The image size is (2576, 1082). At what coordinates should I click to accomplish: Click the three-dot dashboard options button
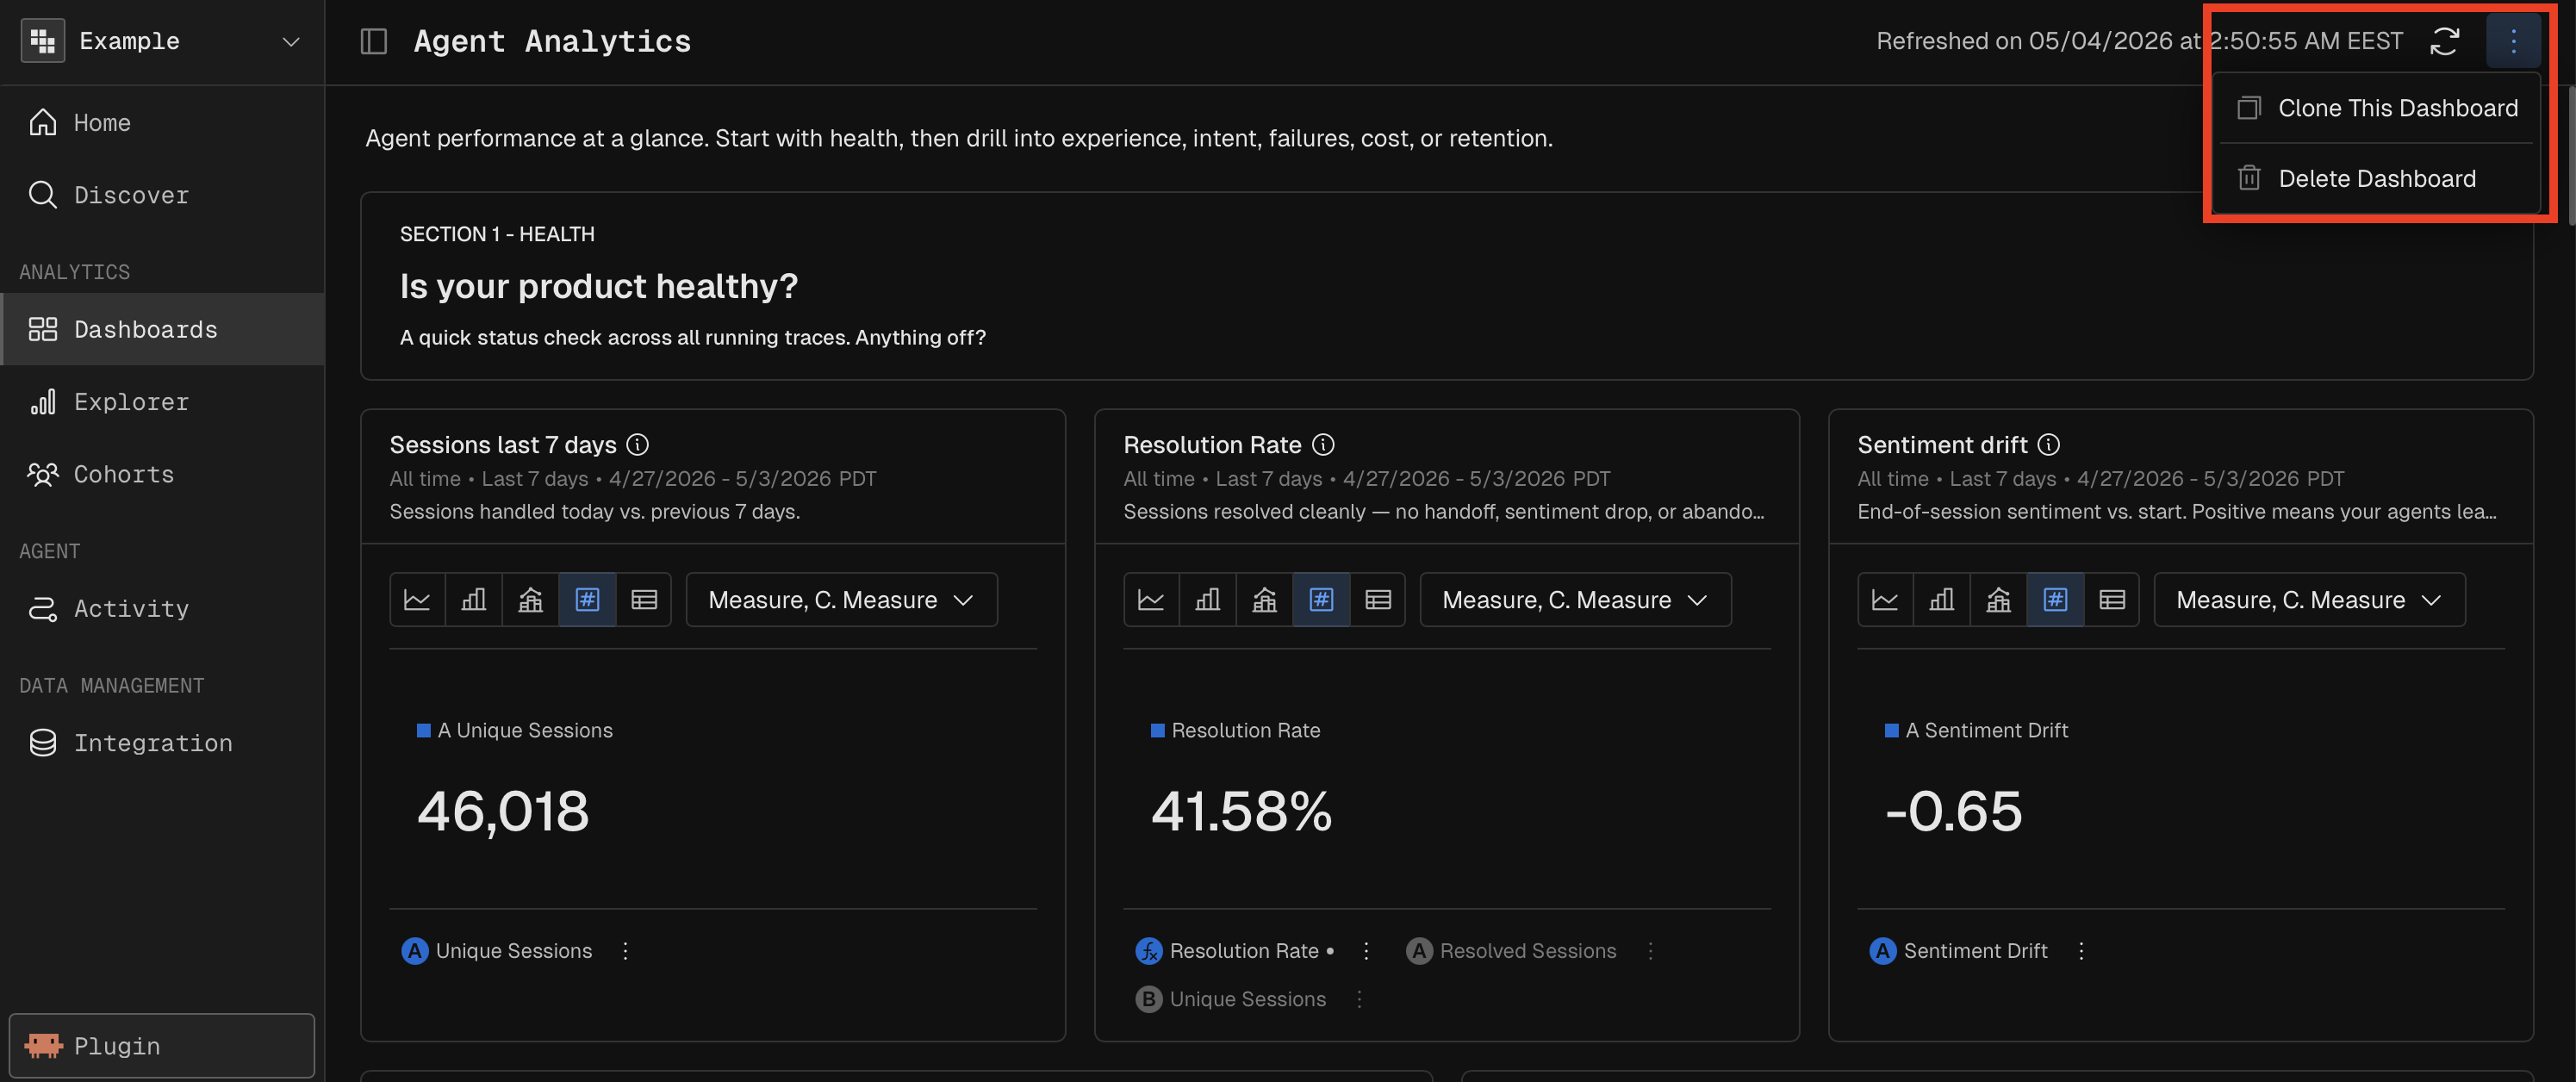click(2512, 41)
